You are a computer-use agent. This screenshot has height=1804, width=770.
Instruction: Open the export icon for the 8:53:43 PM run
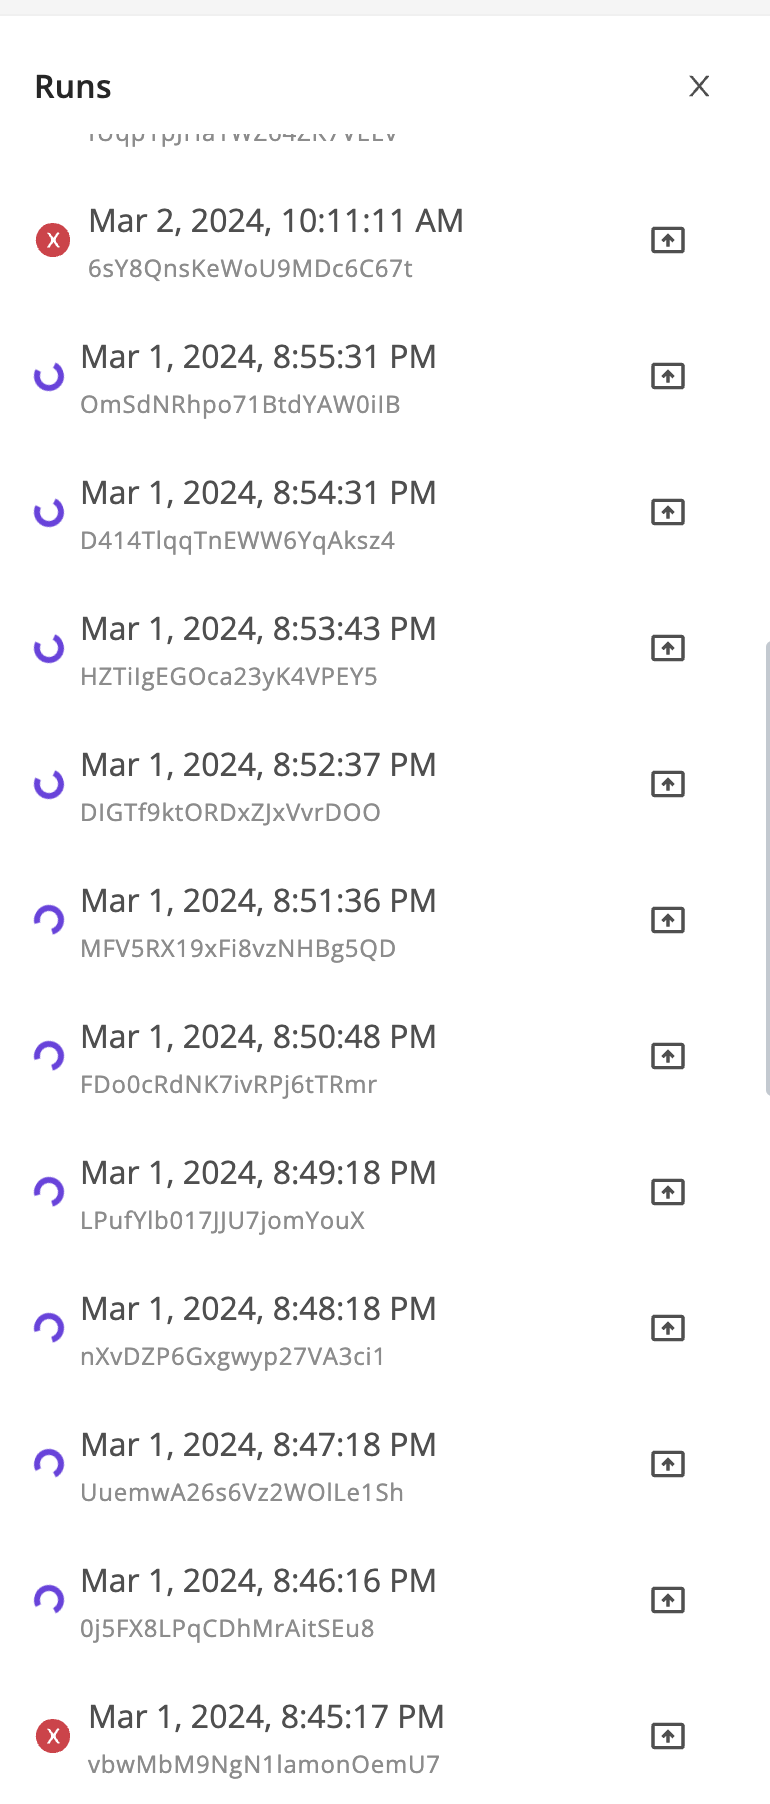pos(668,648)
